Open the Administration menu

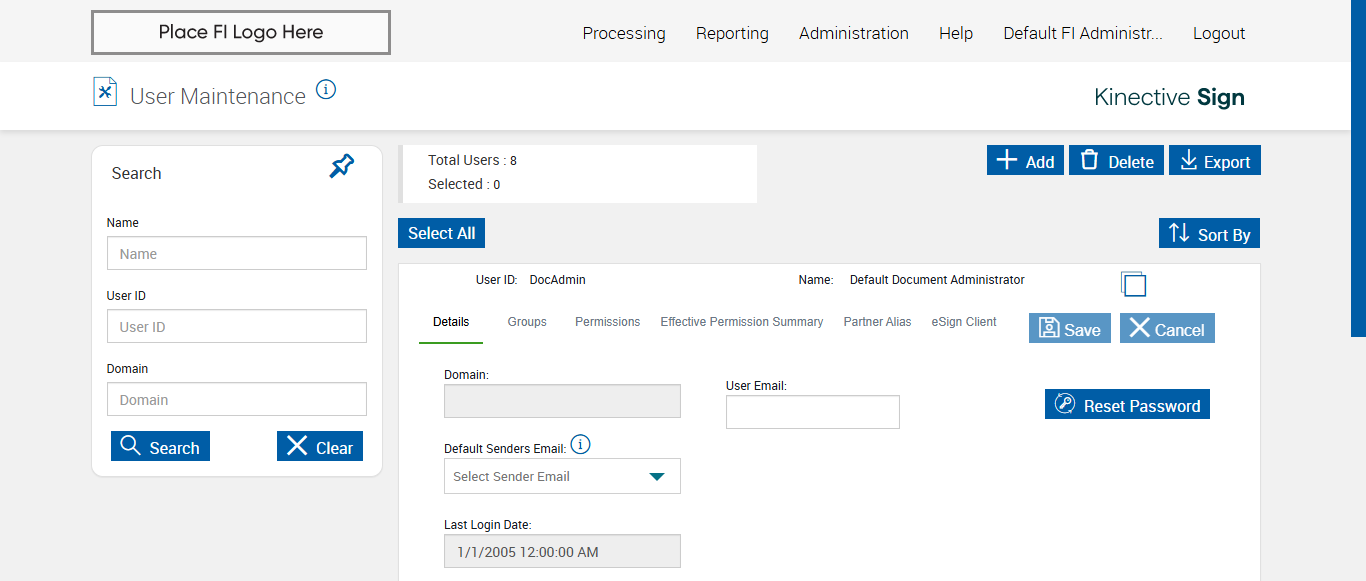(x=853, y=33)
